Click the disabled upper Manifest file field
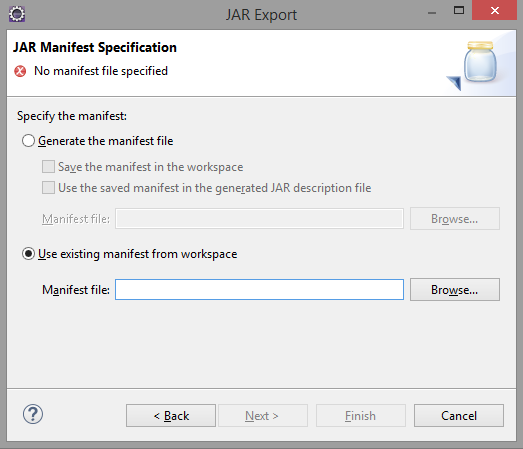This screenshot has height=449, width=523. (x=259, y=218)
